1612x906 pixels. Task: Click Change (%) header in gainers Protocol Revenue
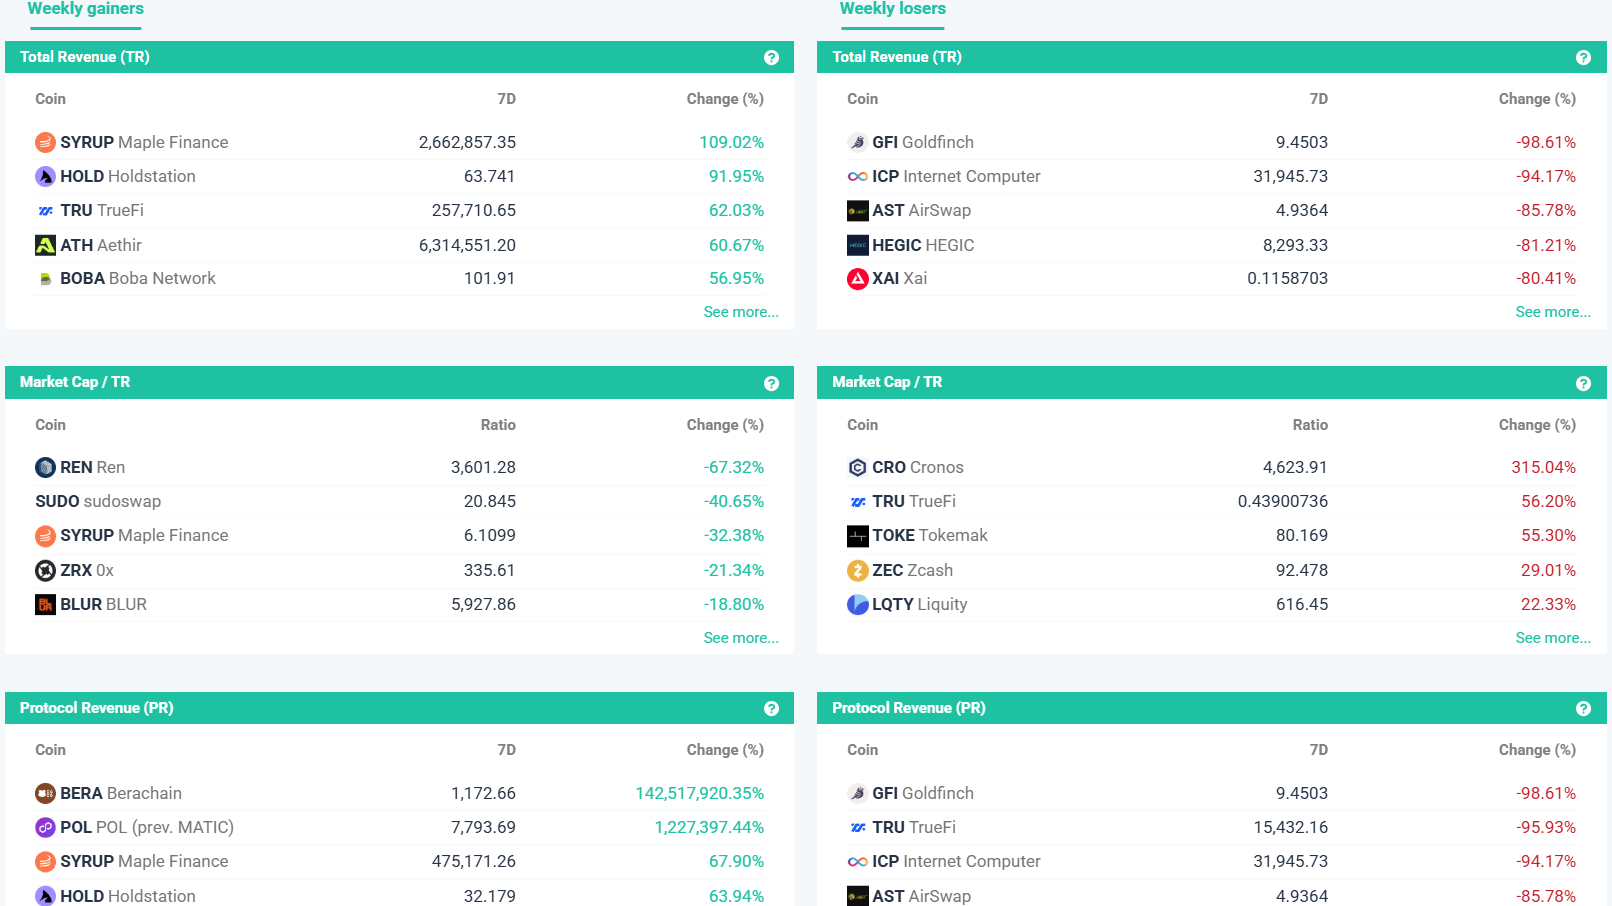pos(725,750)
